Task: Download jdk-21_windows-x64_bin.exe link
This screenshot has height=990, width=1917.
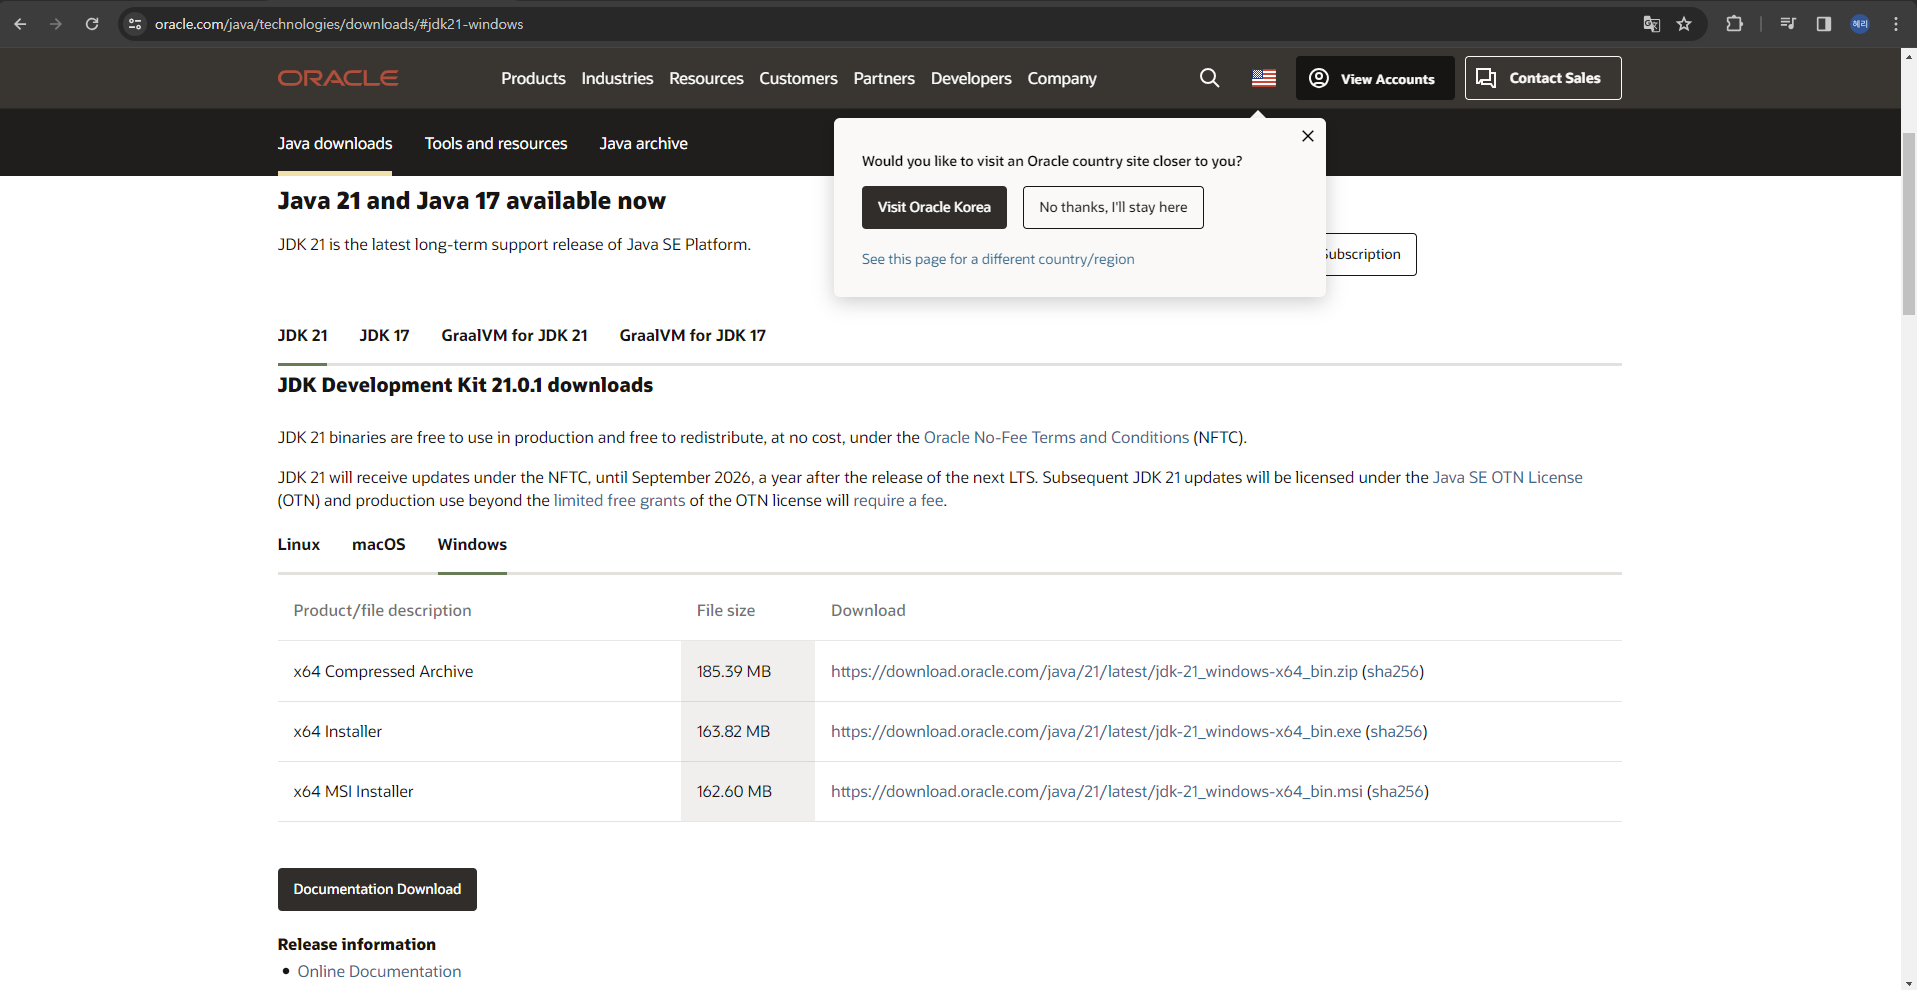Action: tap(1096, 731)
